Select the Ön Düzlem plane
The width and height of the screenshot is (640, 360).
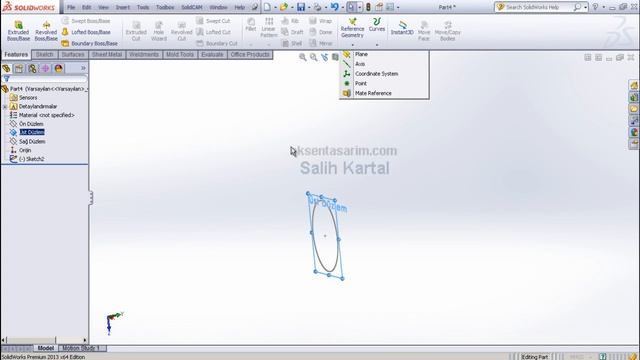[x=31, y=124]
